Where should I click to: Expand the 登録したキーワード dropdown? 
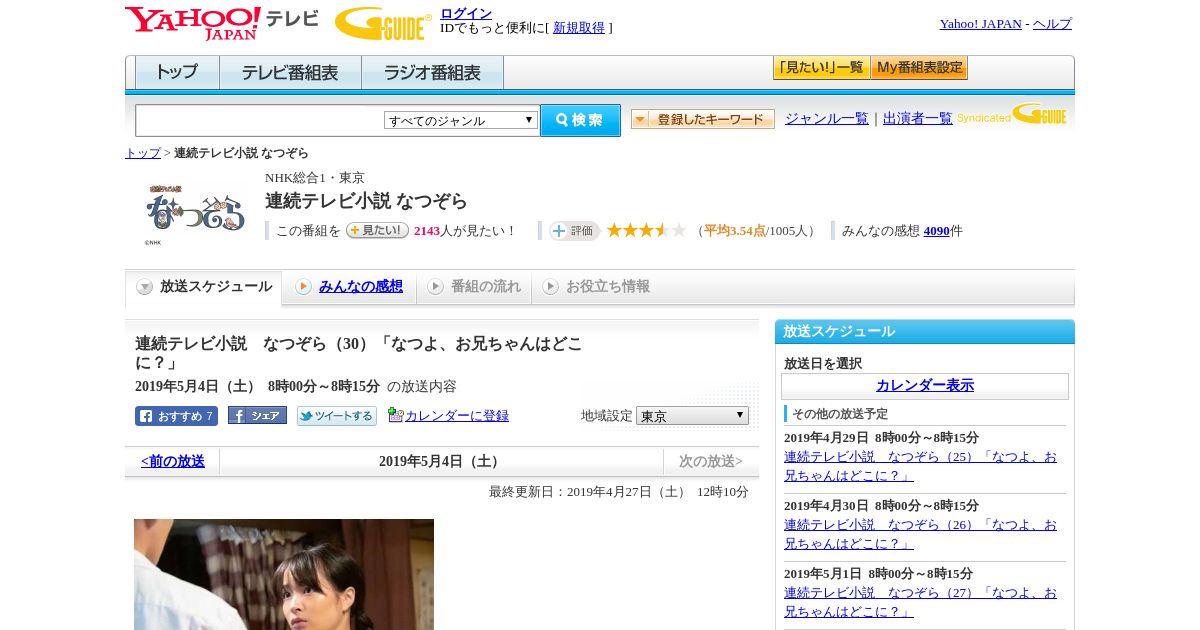pyautogui.click(x=703, y=119)
